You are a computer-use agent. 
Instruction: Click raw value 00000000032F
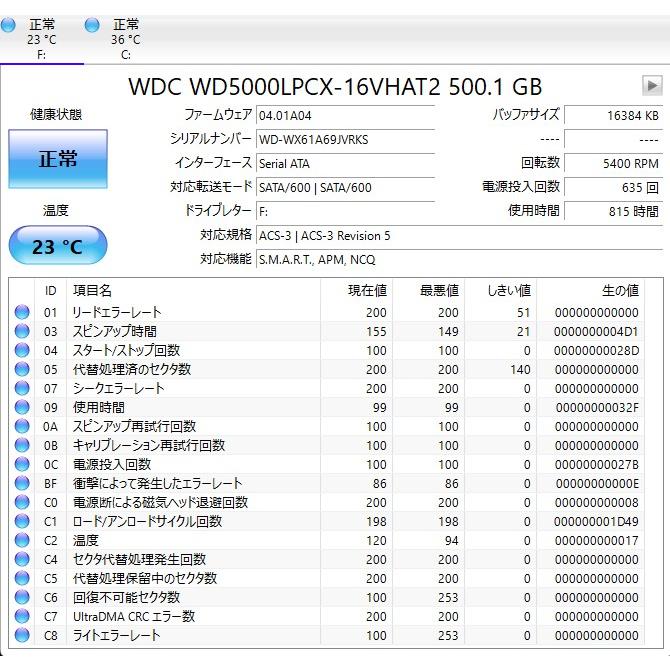(597, 408)
